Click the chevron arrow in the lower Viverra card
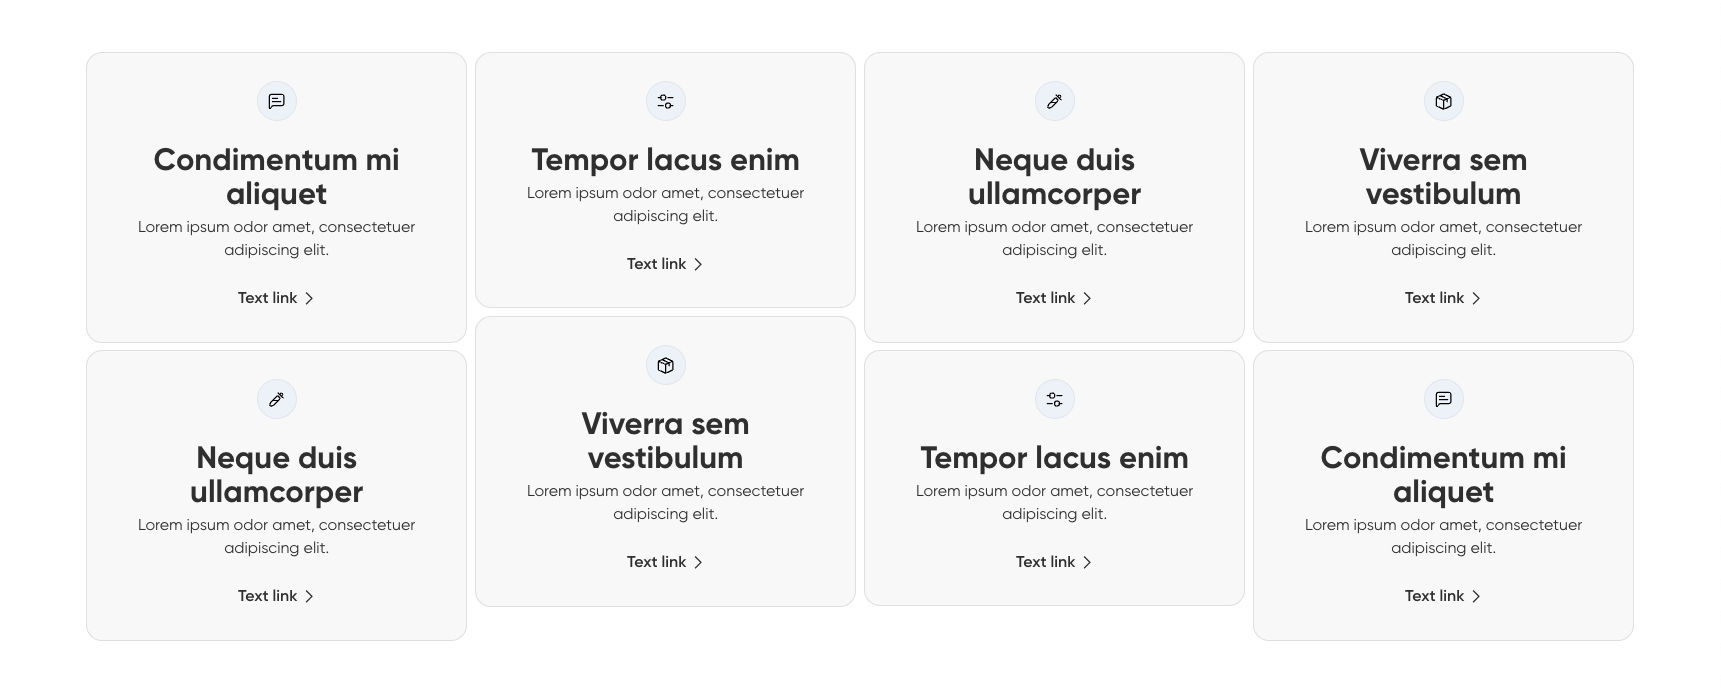Viewport: 1721px width, 696px height. point(698,562)
